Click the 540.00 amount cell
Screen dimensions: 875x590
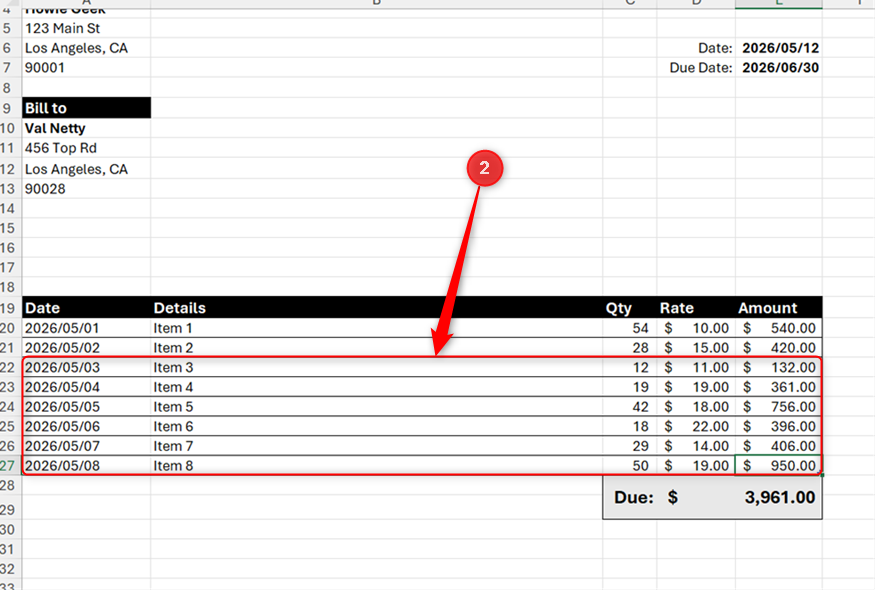click(778, 328)
